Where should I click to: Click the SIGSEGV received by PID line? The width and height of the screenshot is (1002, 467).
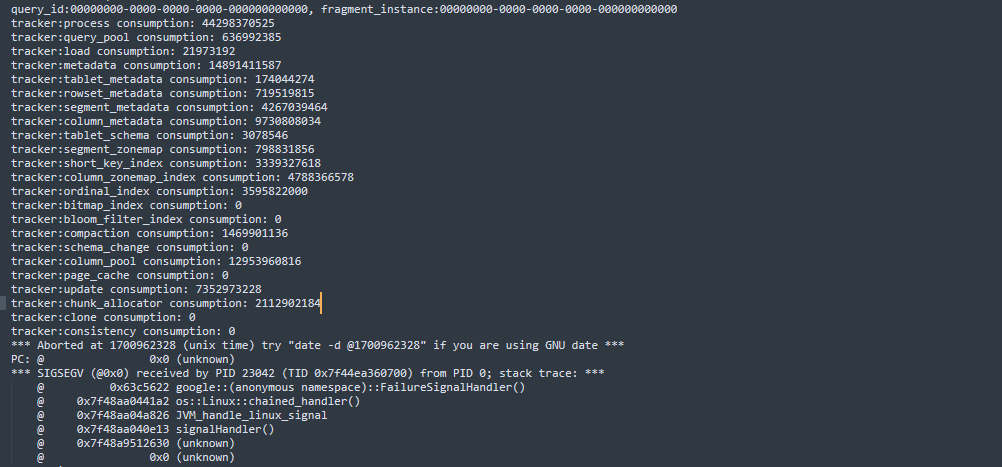pyautogui.click(x=307, y=374)
